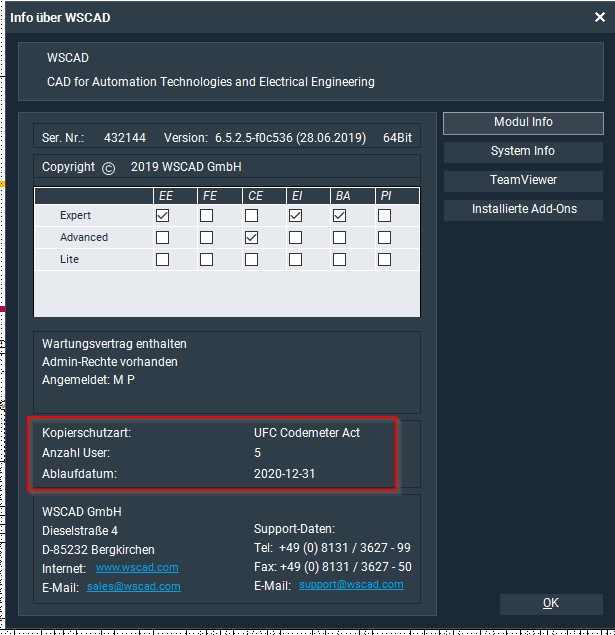
Task: Click the 2019 WSCAD GmbH copyright text
Action: (x=186, y=167)
